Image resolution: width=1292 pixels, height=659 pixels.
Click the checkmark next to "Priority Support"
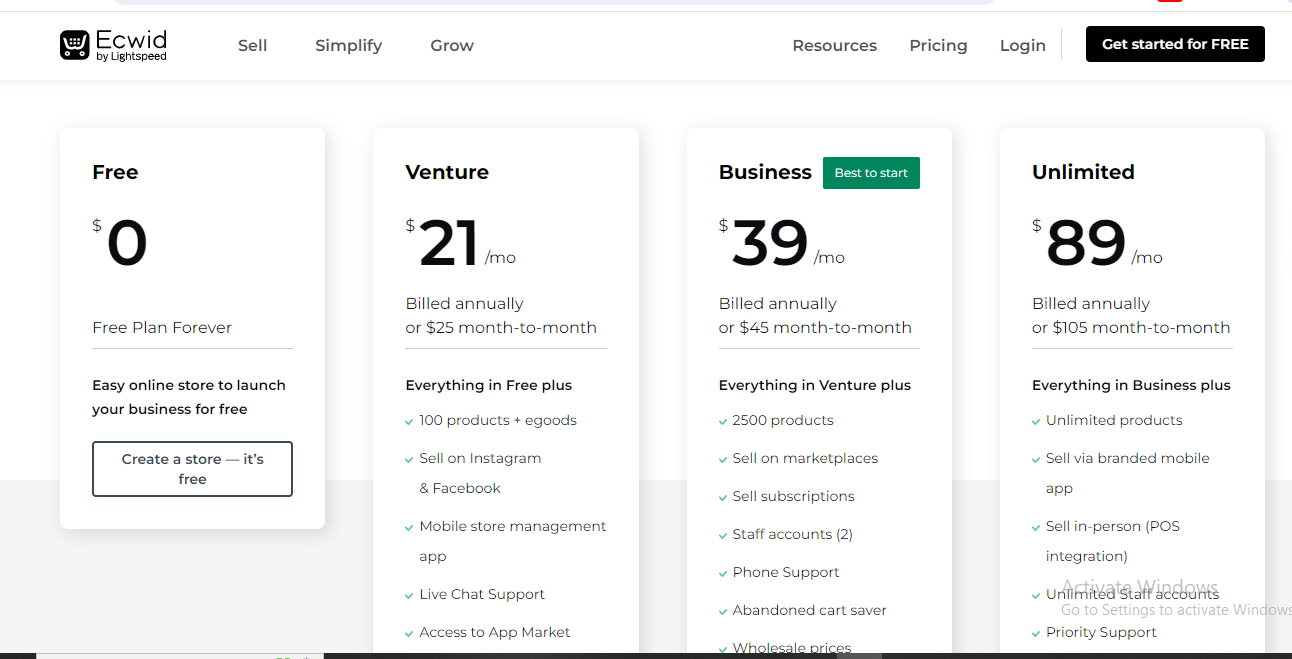click(1036, 634)
